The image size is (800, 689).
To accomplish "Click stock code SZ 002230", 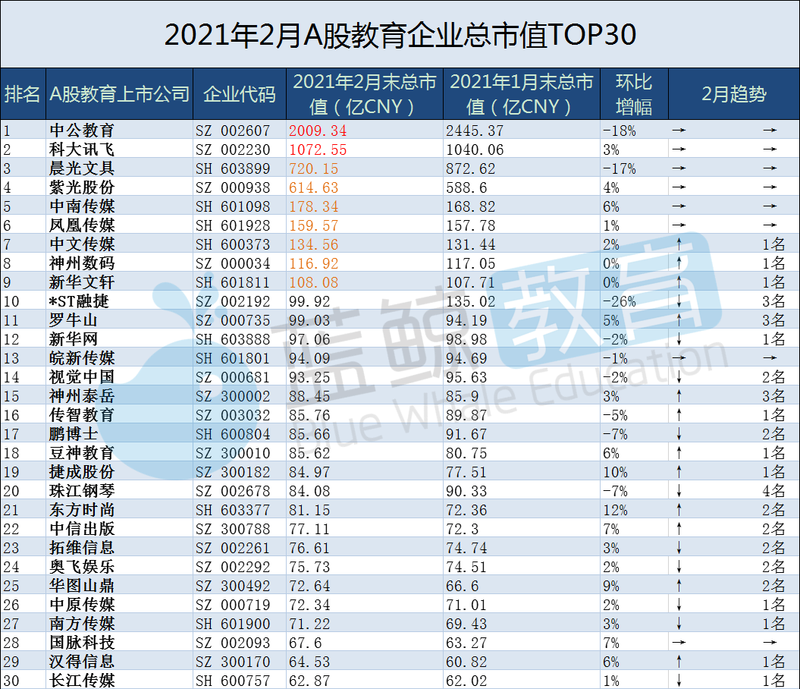I will [x=233, y=150].
